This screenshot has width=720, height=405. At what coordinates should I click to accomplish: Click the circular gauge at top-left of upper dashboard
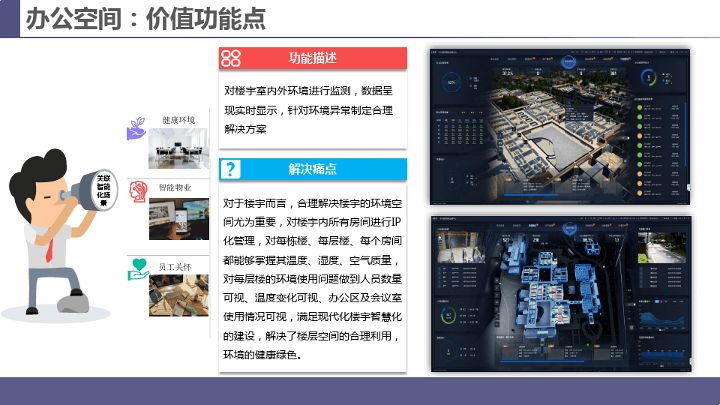point(451,83)
